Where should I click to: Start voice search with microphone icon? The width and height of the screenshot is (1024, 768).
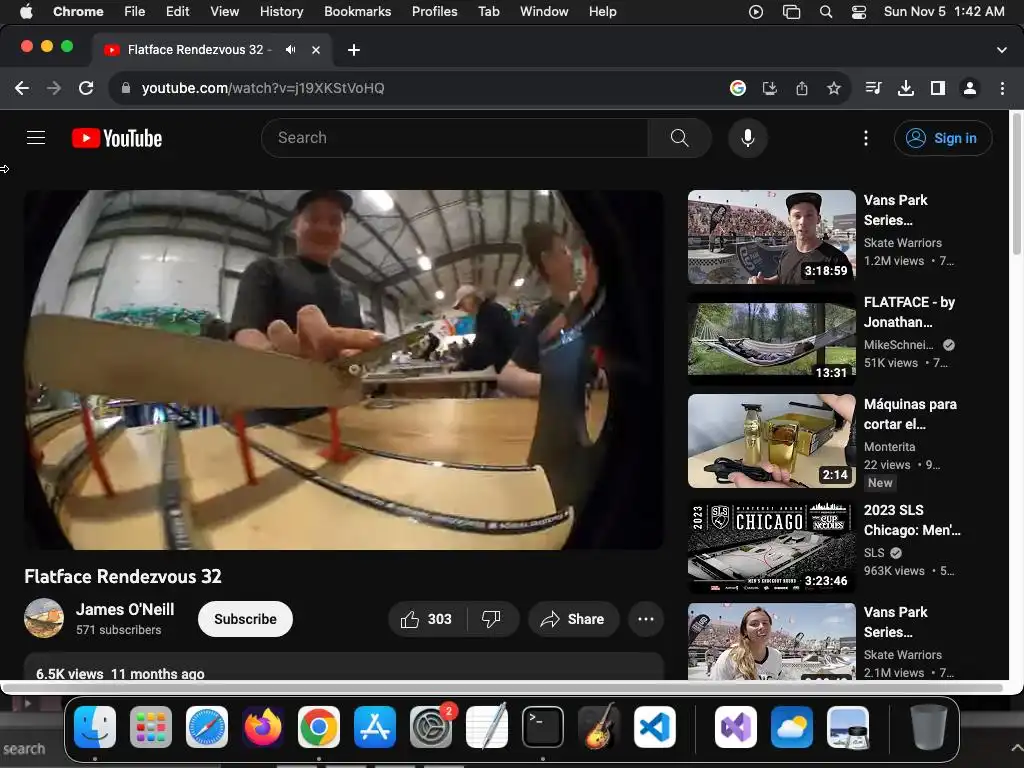(x=748, y=138)
